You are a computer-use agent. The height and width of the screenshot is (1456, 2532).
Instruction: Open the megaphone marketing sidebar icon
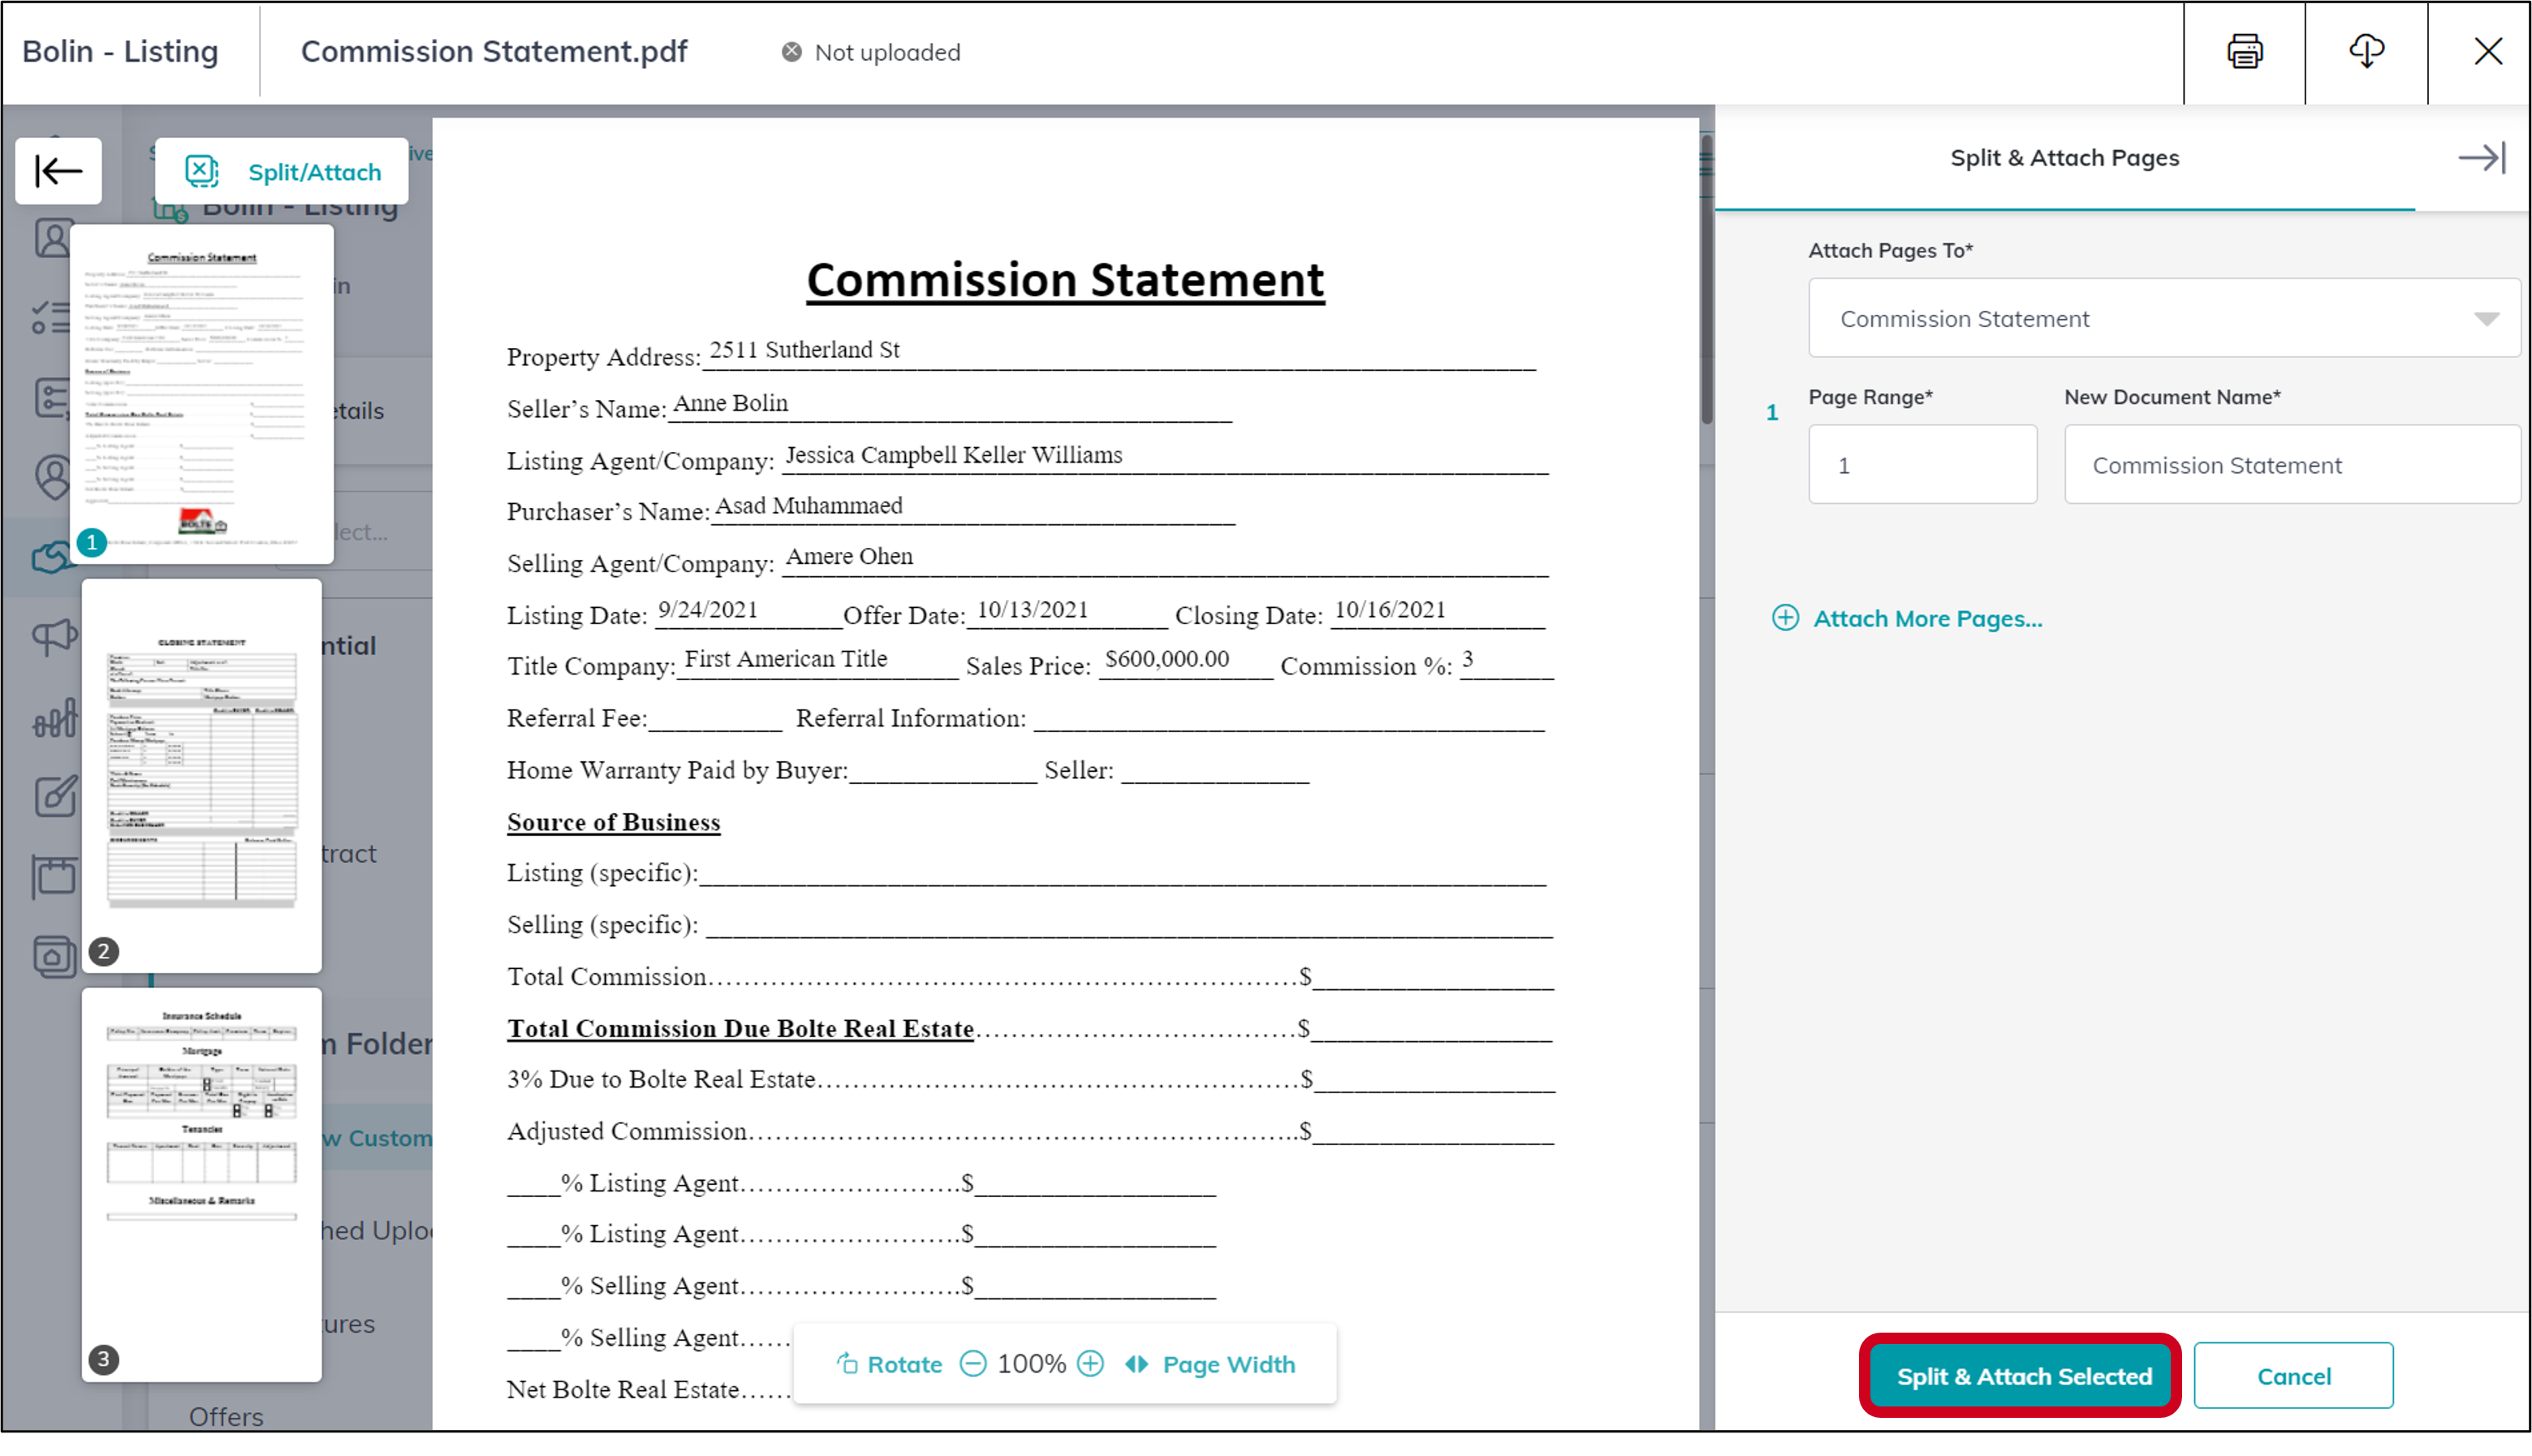pos(54,636)
